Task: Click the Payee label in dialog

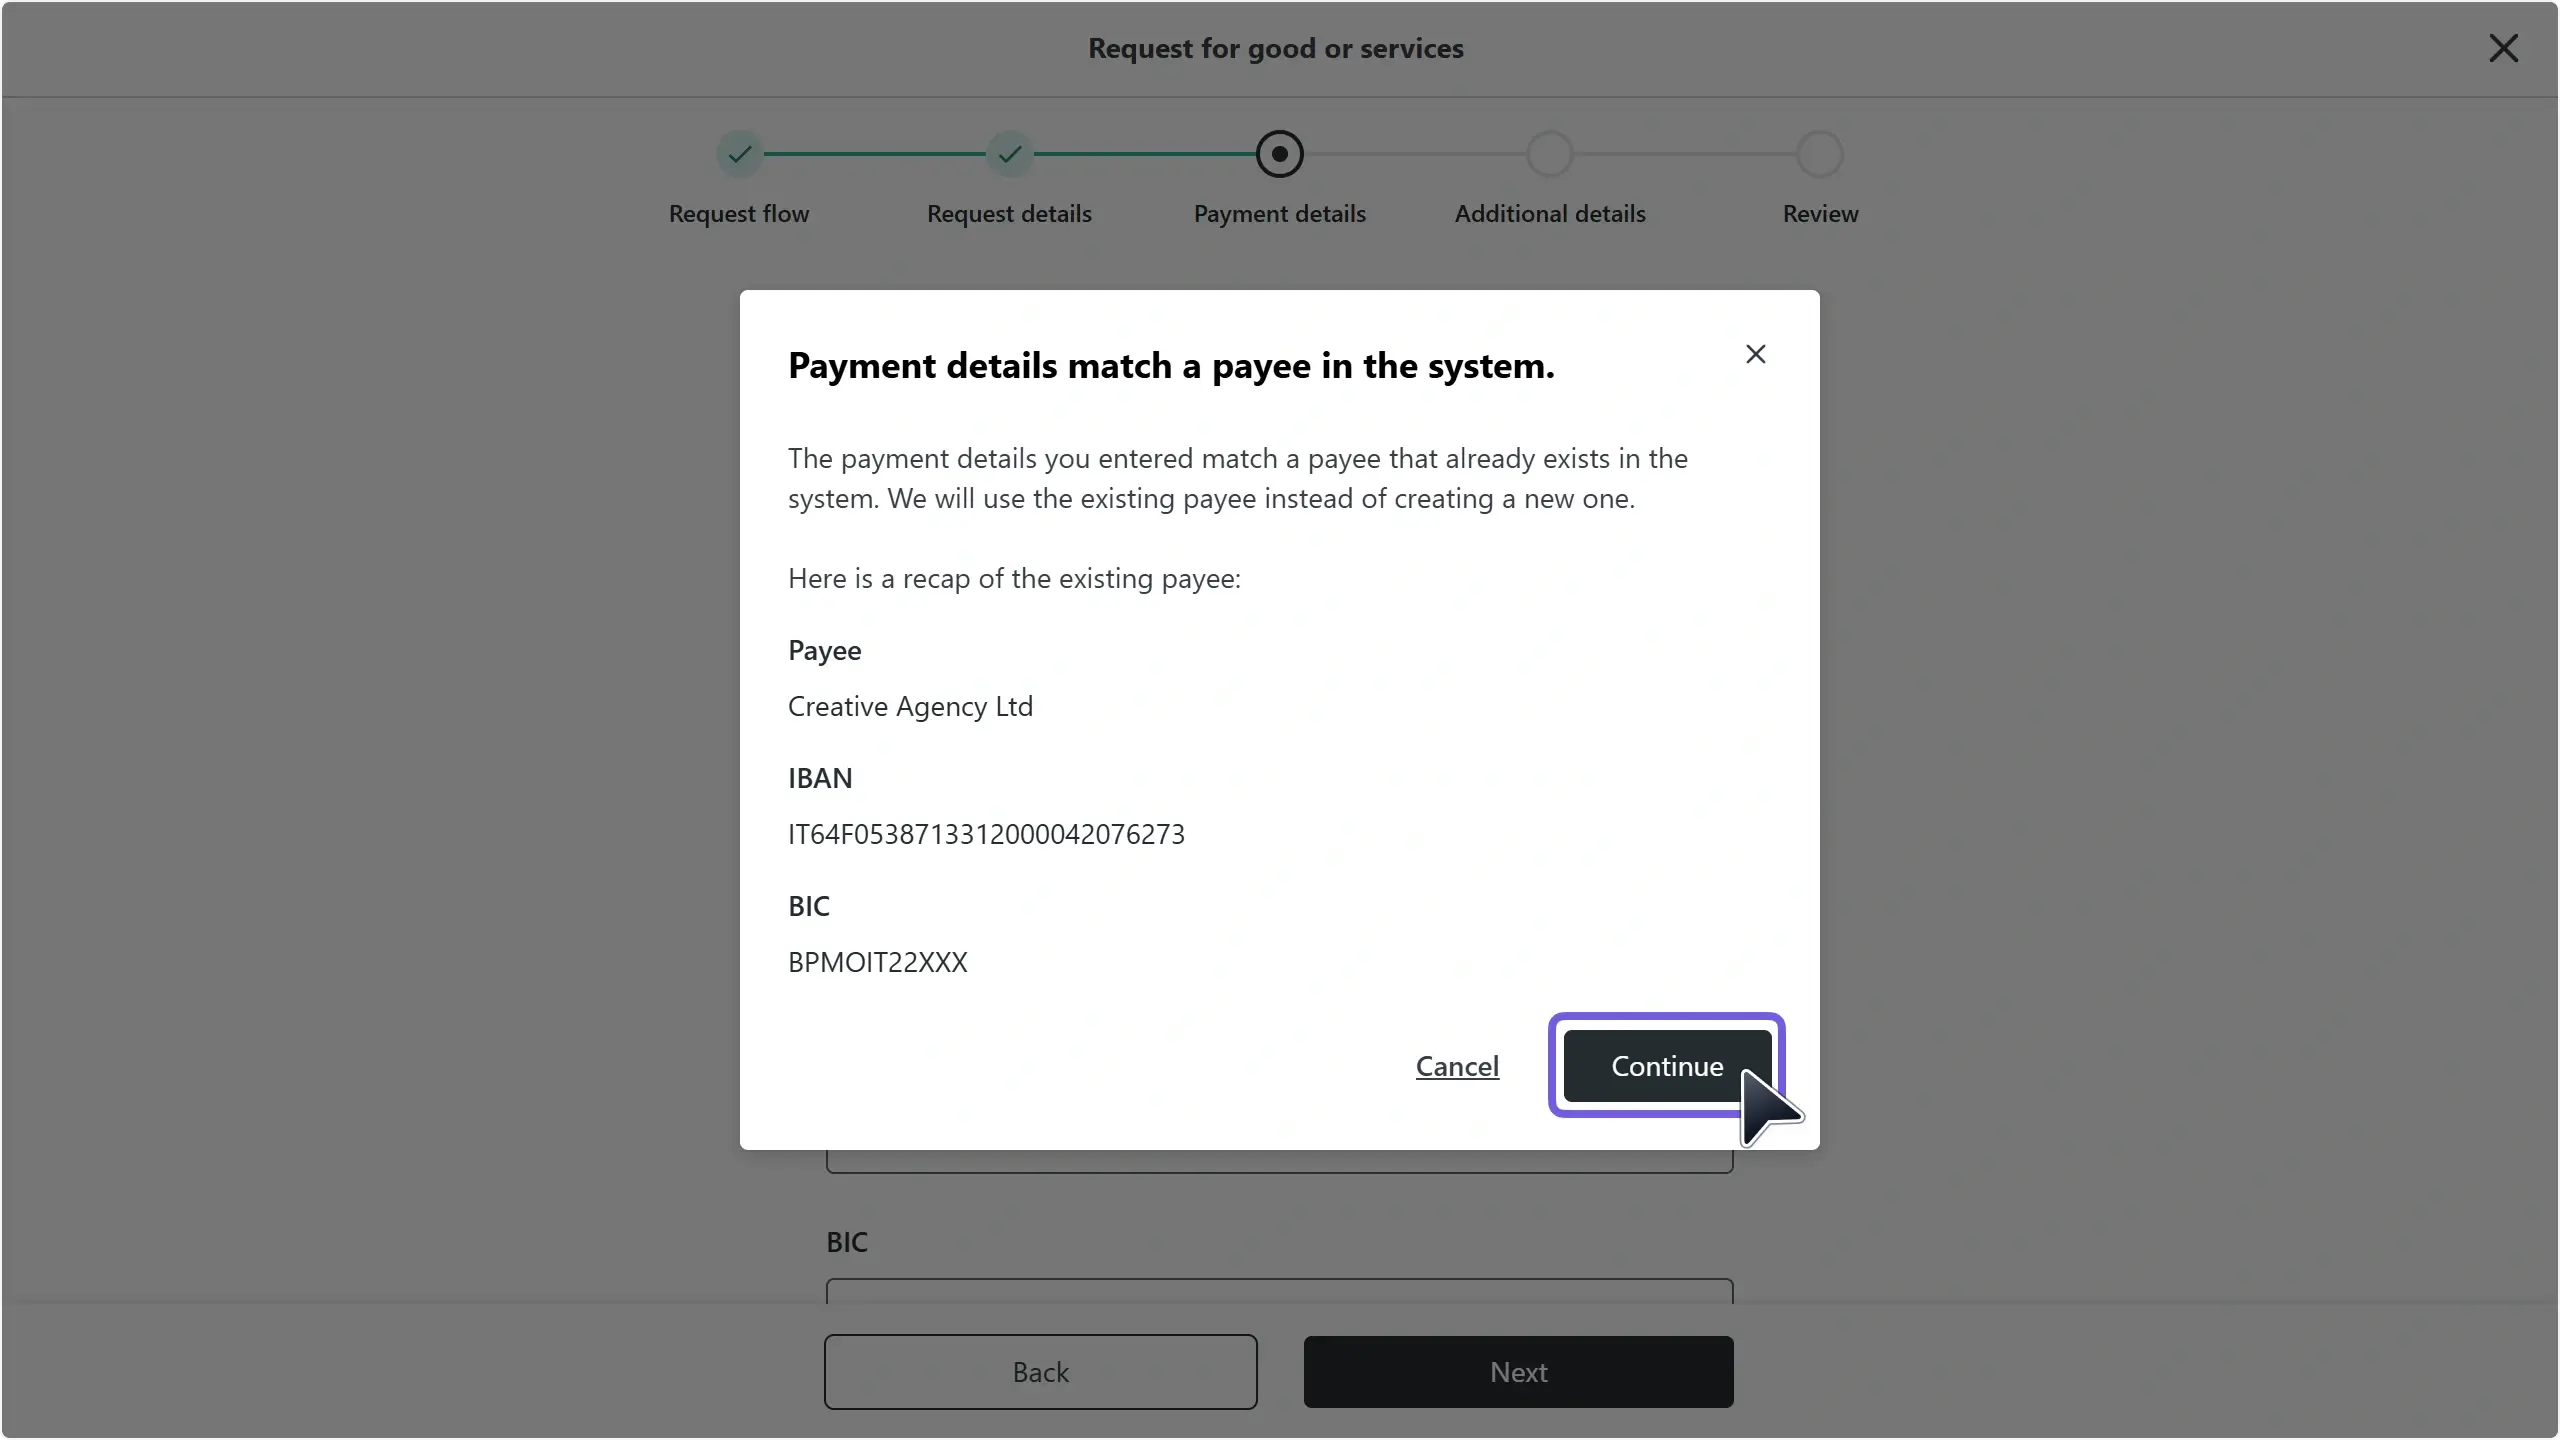Action: pos(824,651)
